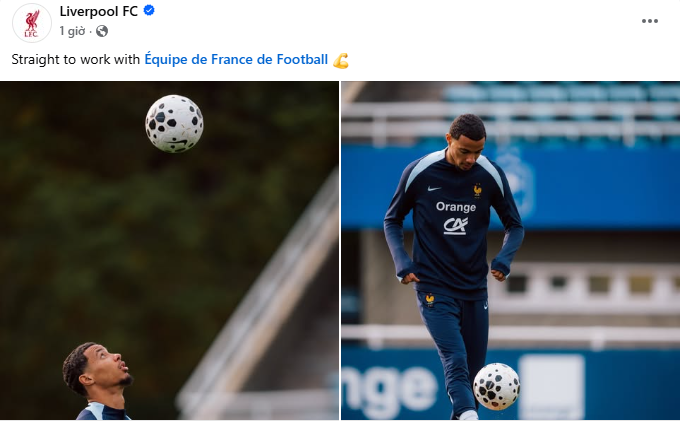
Task: Click the Orange sponsor logo on the jersey
Action: (x=456, y=207)
